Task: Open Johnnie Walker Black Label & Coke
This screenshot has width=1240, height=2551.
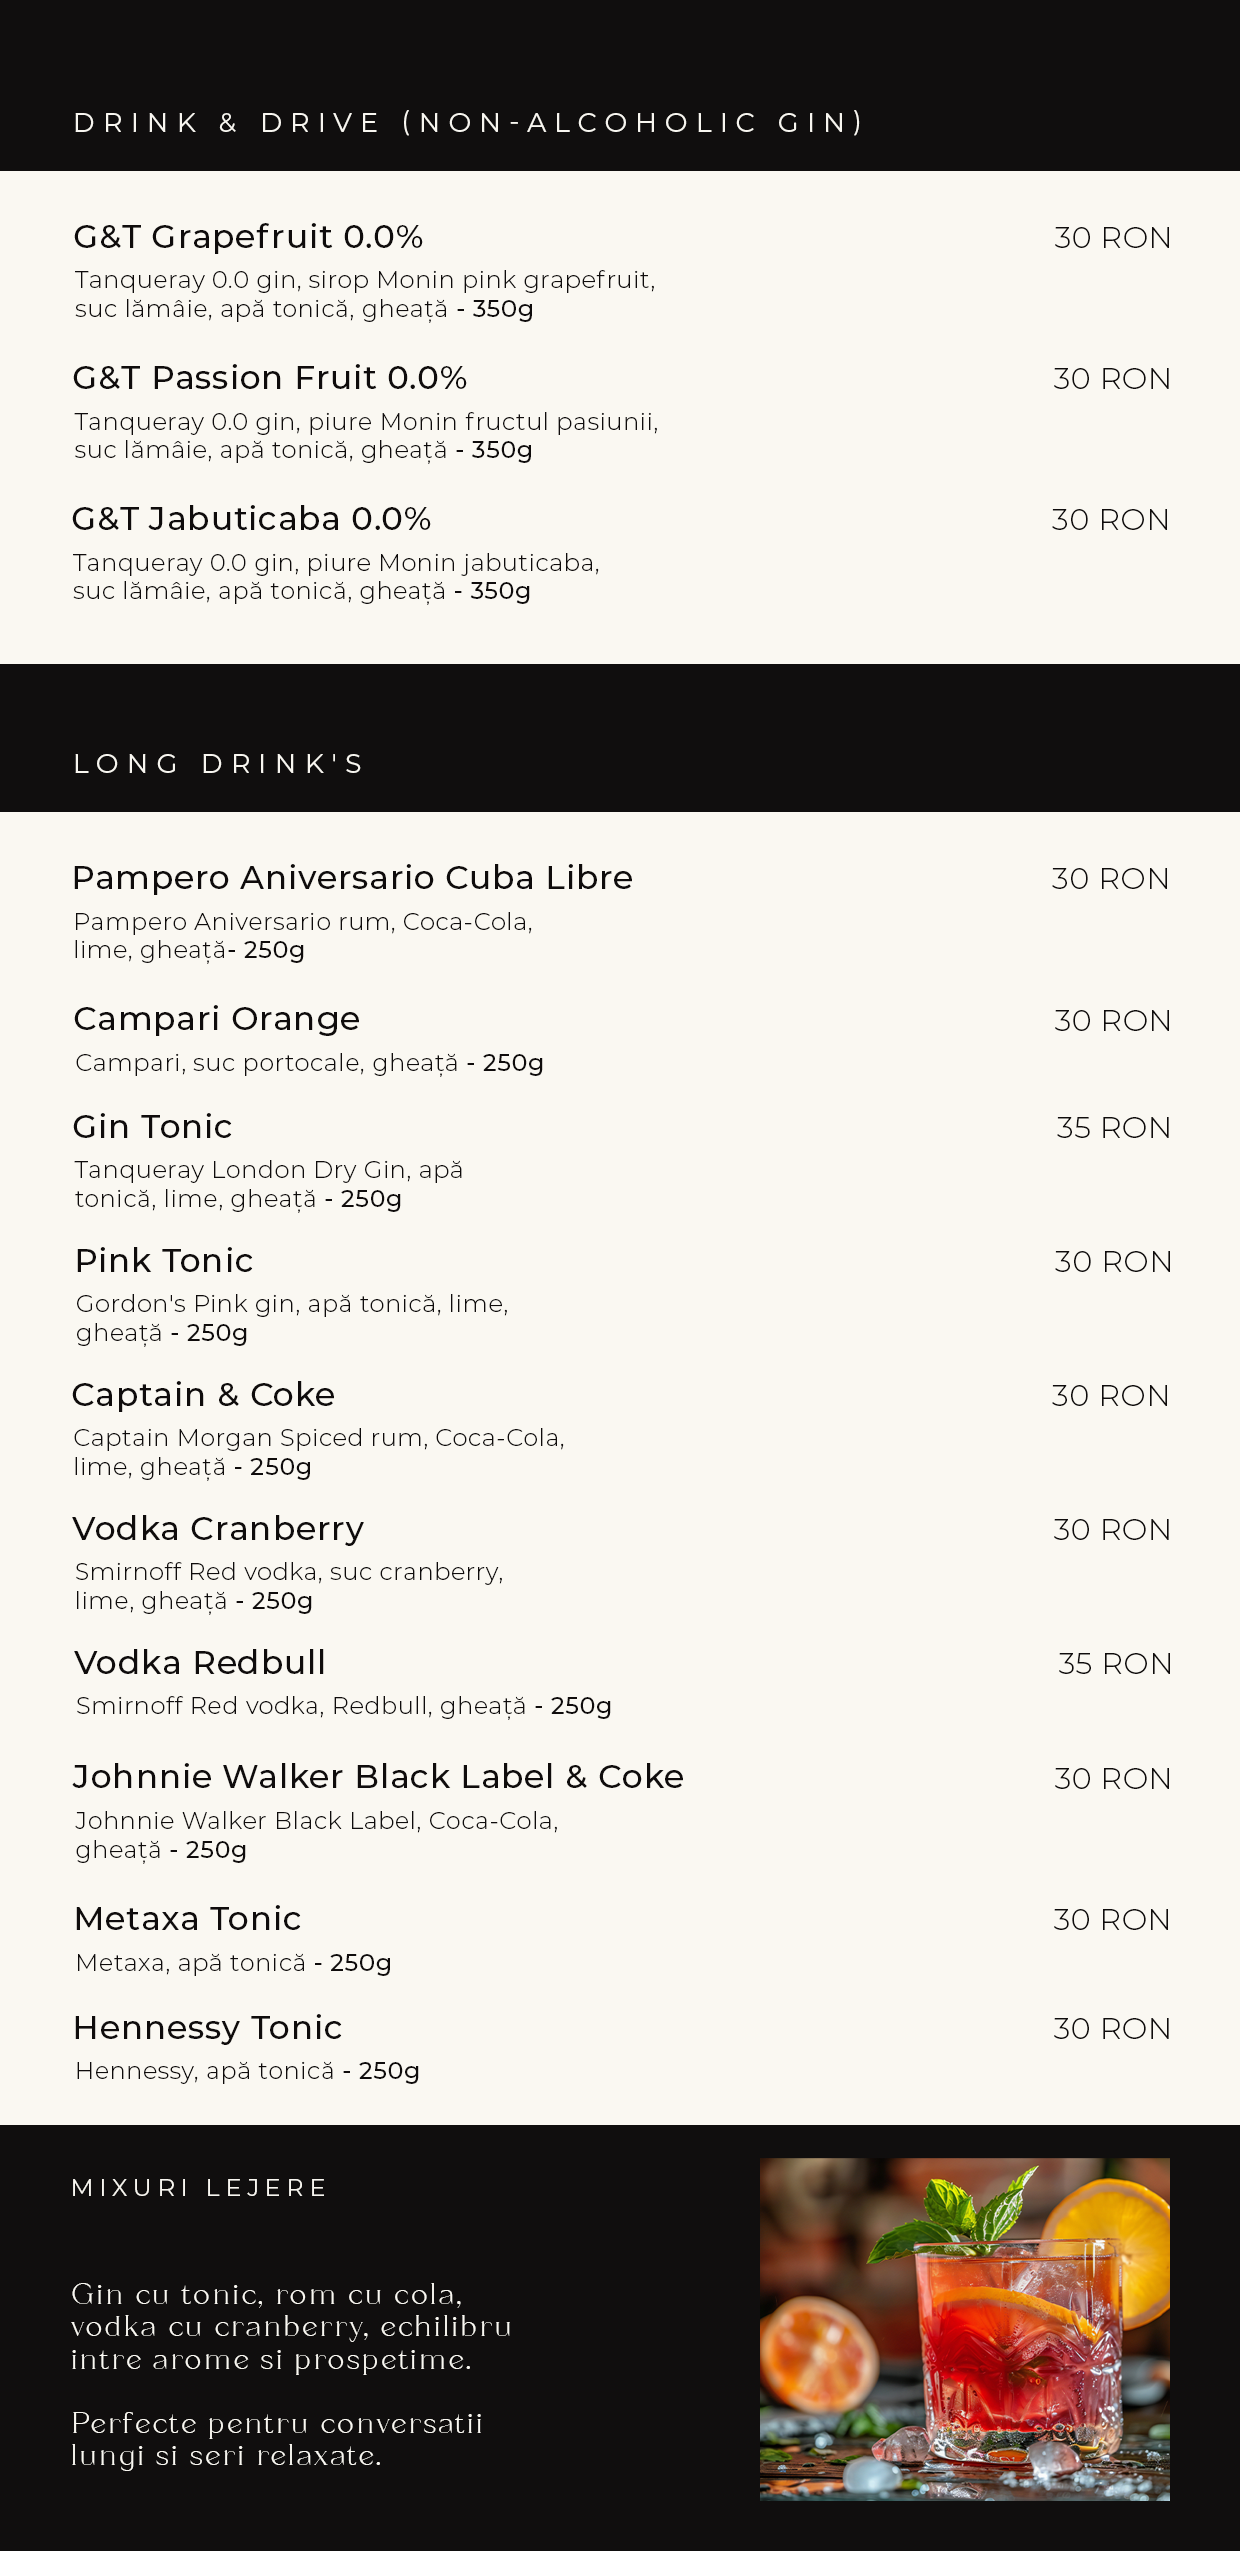Action: [x=378, y=1777]
